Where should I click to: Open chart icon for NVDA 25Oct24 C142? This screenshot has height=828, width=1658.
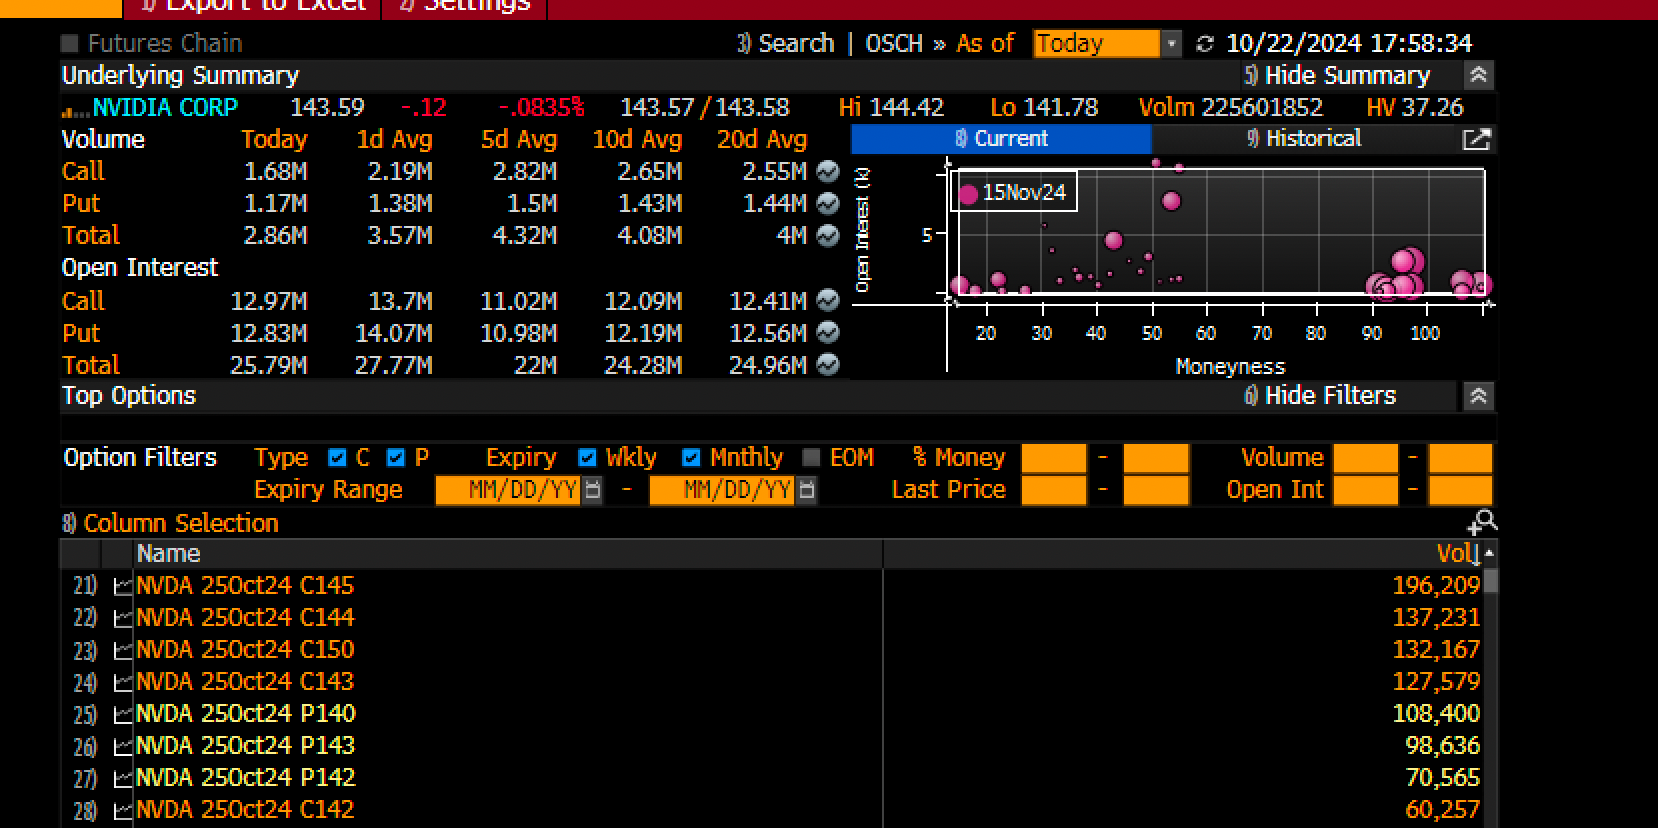tap(123, 811)
